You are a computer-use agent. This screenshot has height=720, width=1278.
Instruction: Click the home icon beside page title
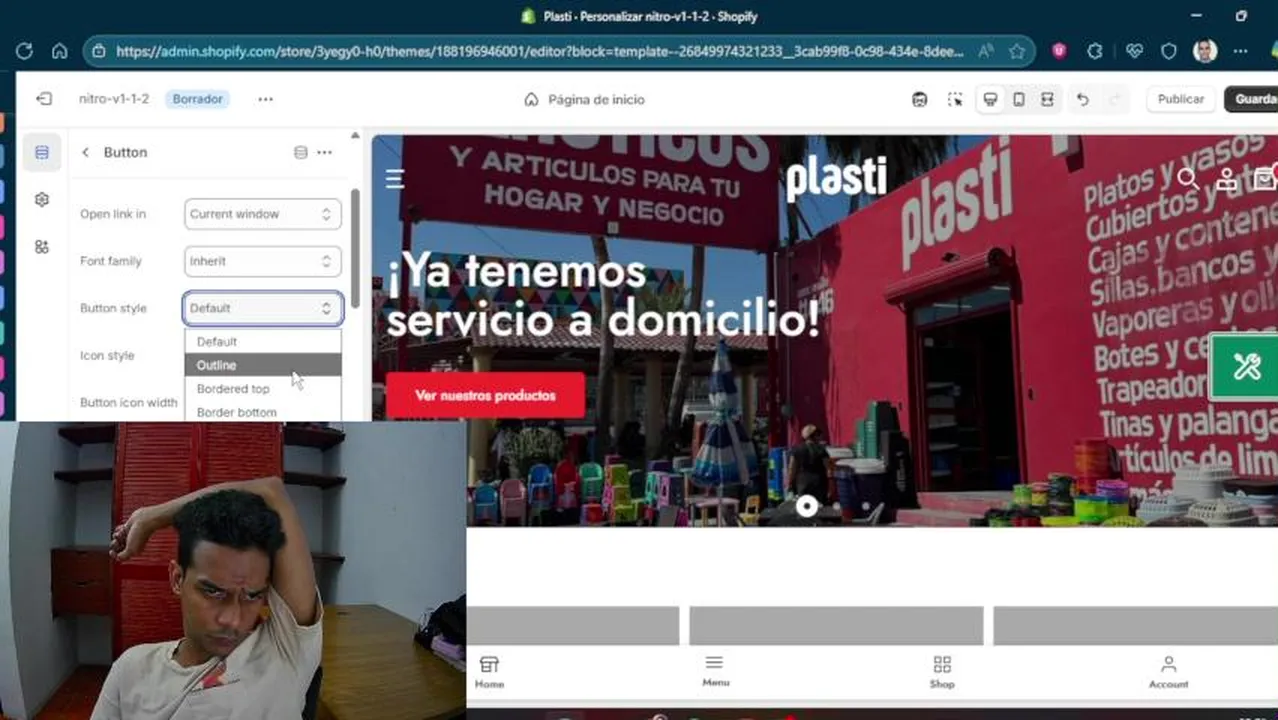[x=531, y=99]
